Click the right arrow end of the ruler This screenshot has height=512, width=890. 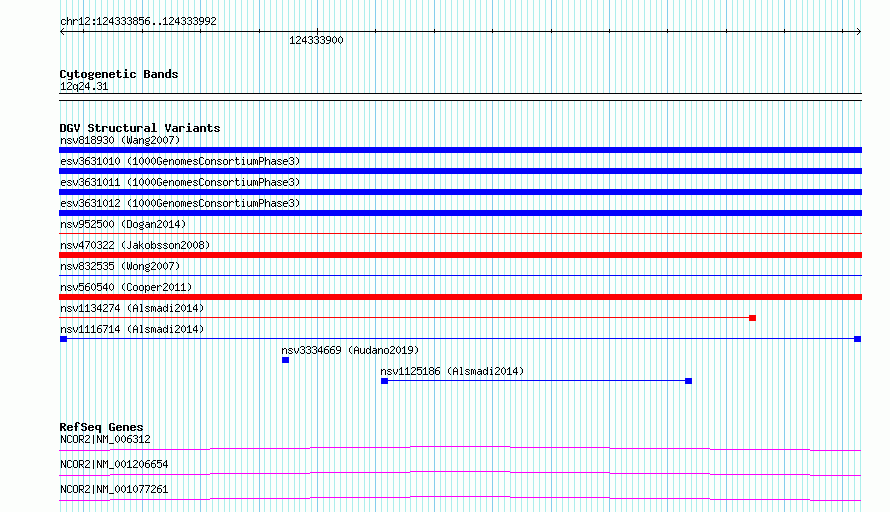[x=859, y=32]
